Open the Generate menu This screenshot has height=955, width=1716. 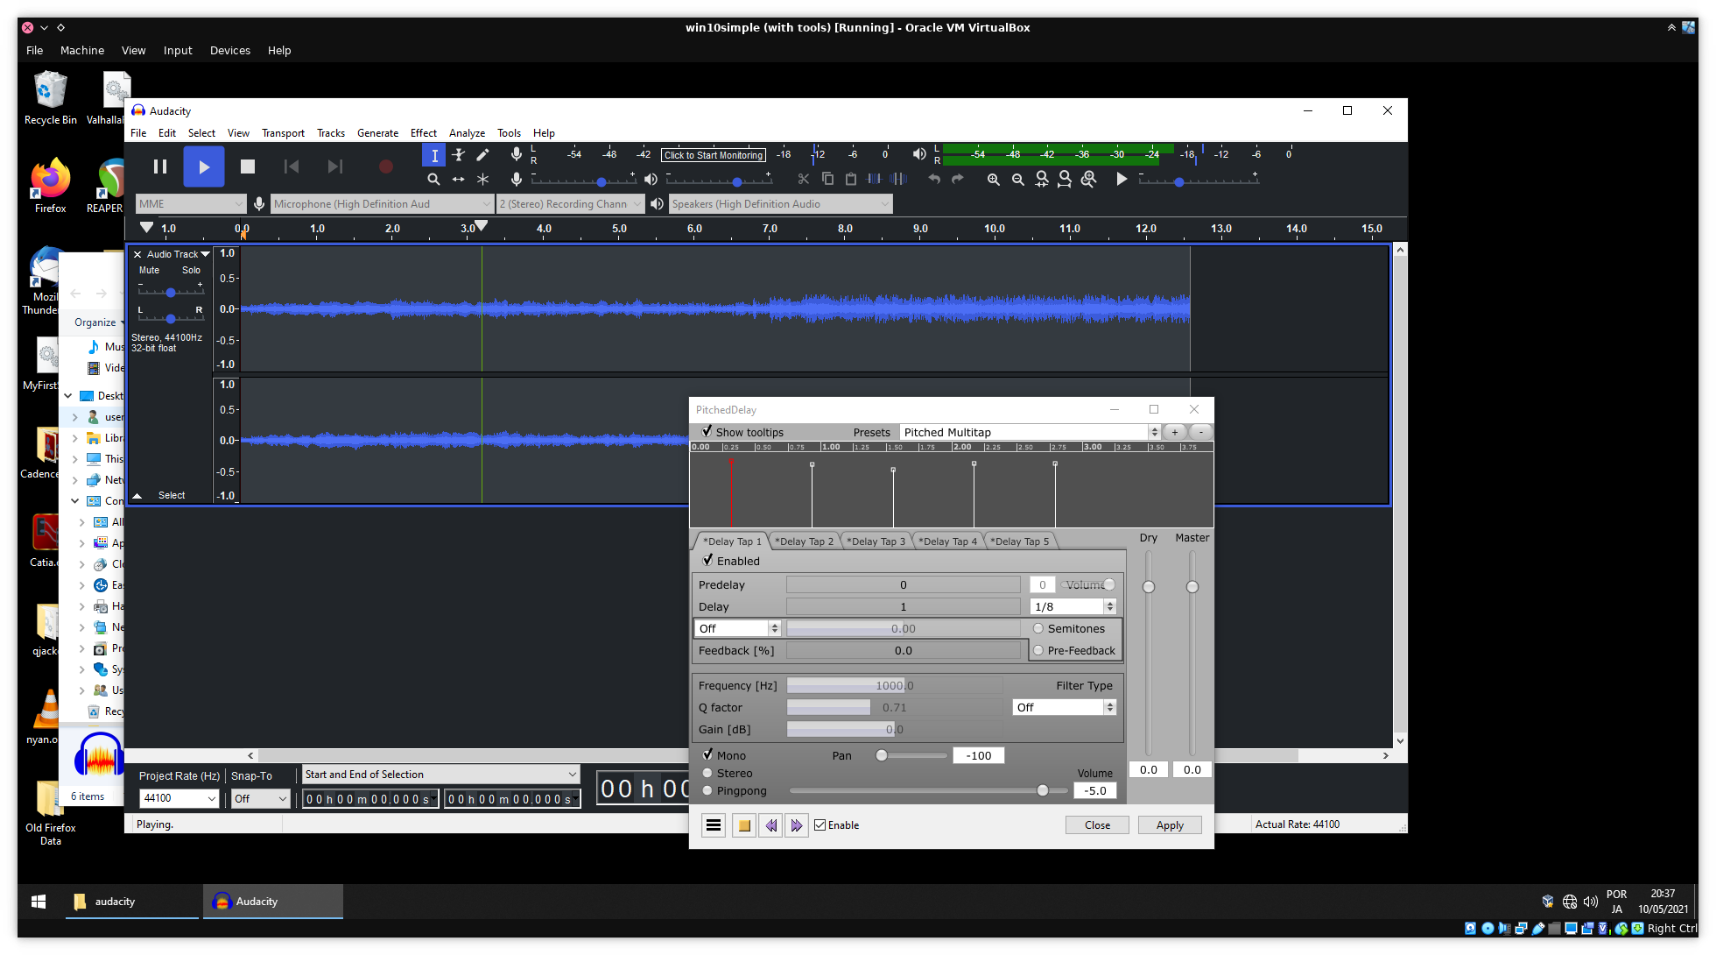click(x=378, y=133)
